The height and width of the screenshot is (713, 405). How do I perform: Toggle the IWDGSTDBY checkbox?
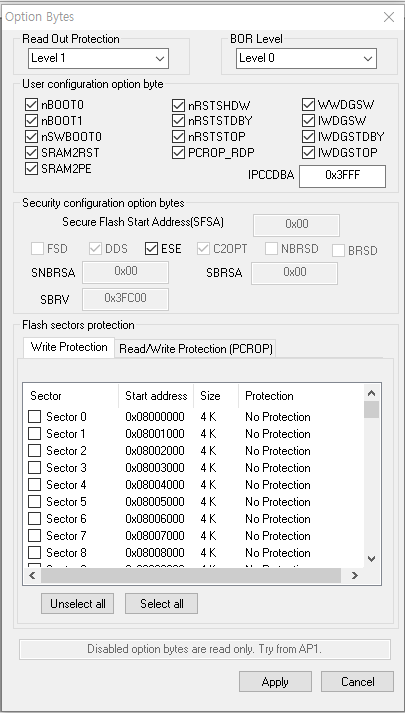tap(308, 136)
